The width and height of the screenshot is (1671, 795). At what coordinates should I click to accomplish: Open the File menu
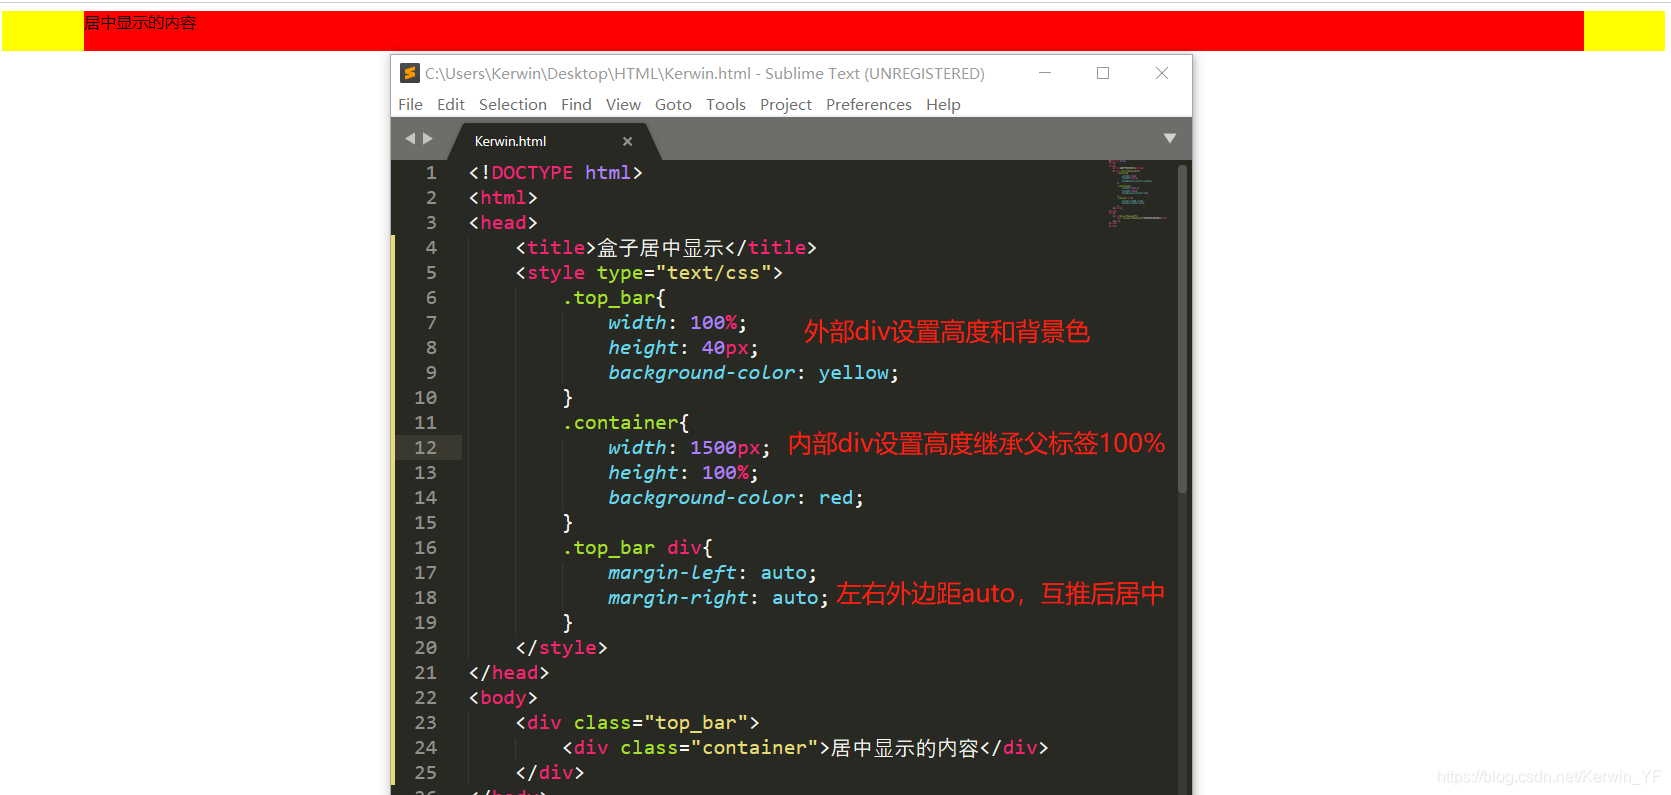(x=410, y=104)
